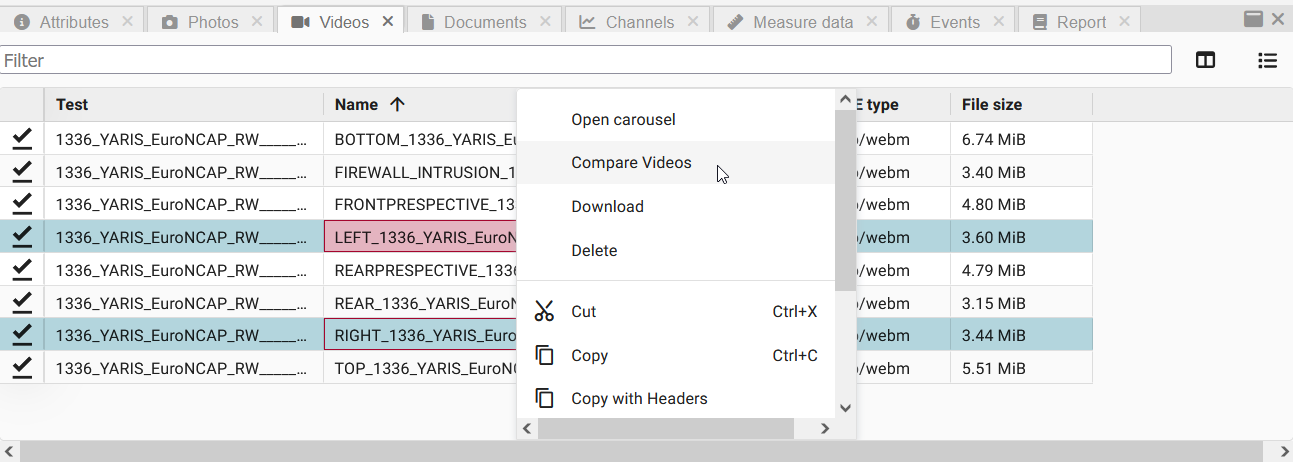This screenshot has height=462, width=1293.
Task: Click the file icon on Documents tab
Action: (427, 21)
